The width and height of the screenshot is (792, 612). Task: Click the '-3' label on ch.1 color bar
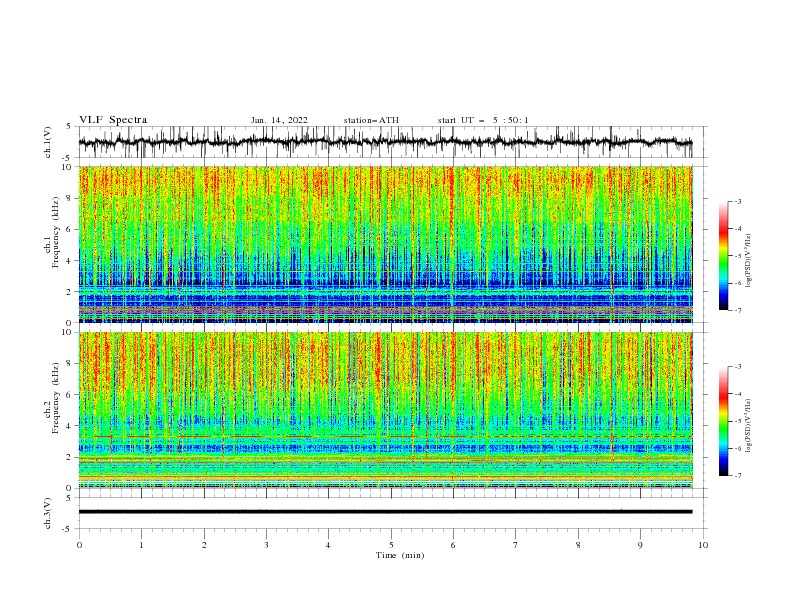737,201
